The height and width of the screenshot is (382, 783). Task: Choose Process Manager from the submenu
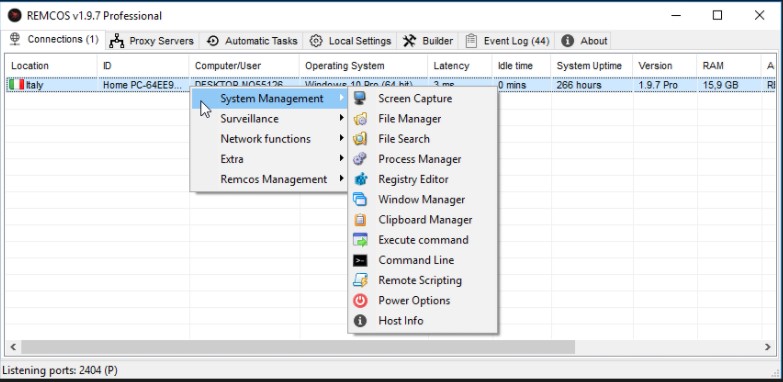pos(422,159)
